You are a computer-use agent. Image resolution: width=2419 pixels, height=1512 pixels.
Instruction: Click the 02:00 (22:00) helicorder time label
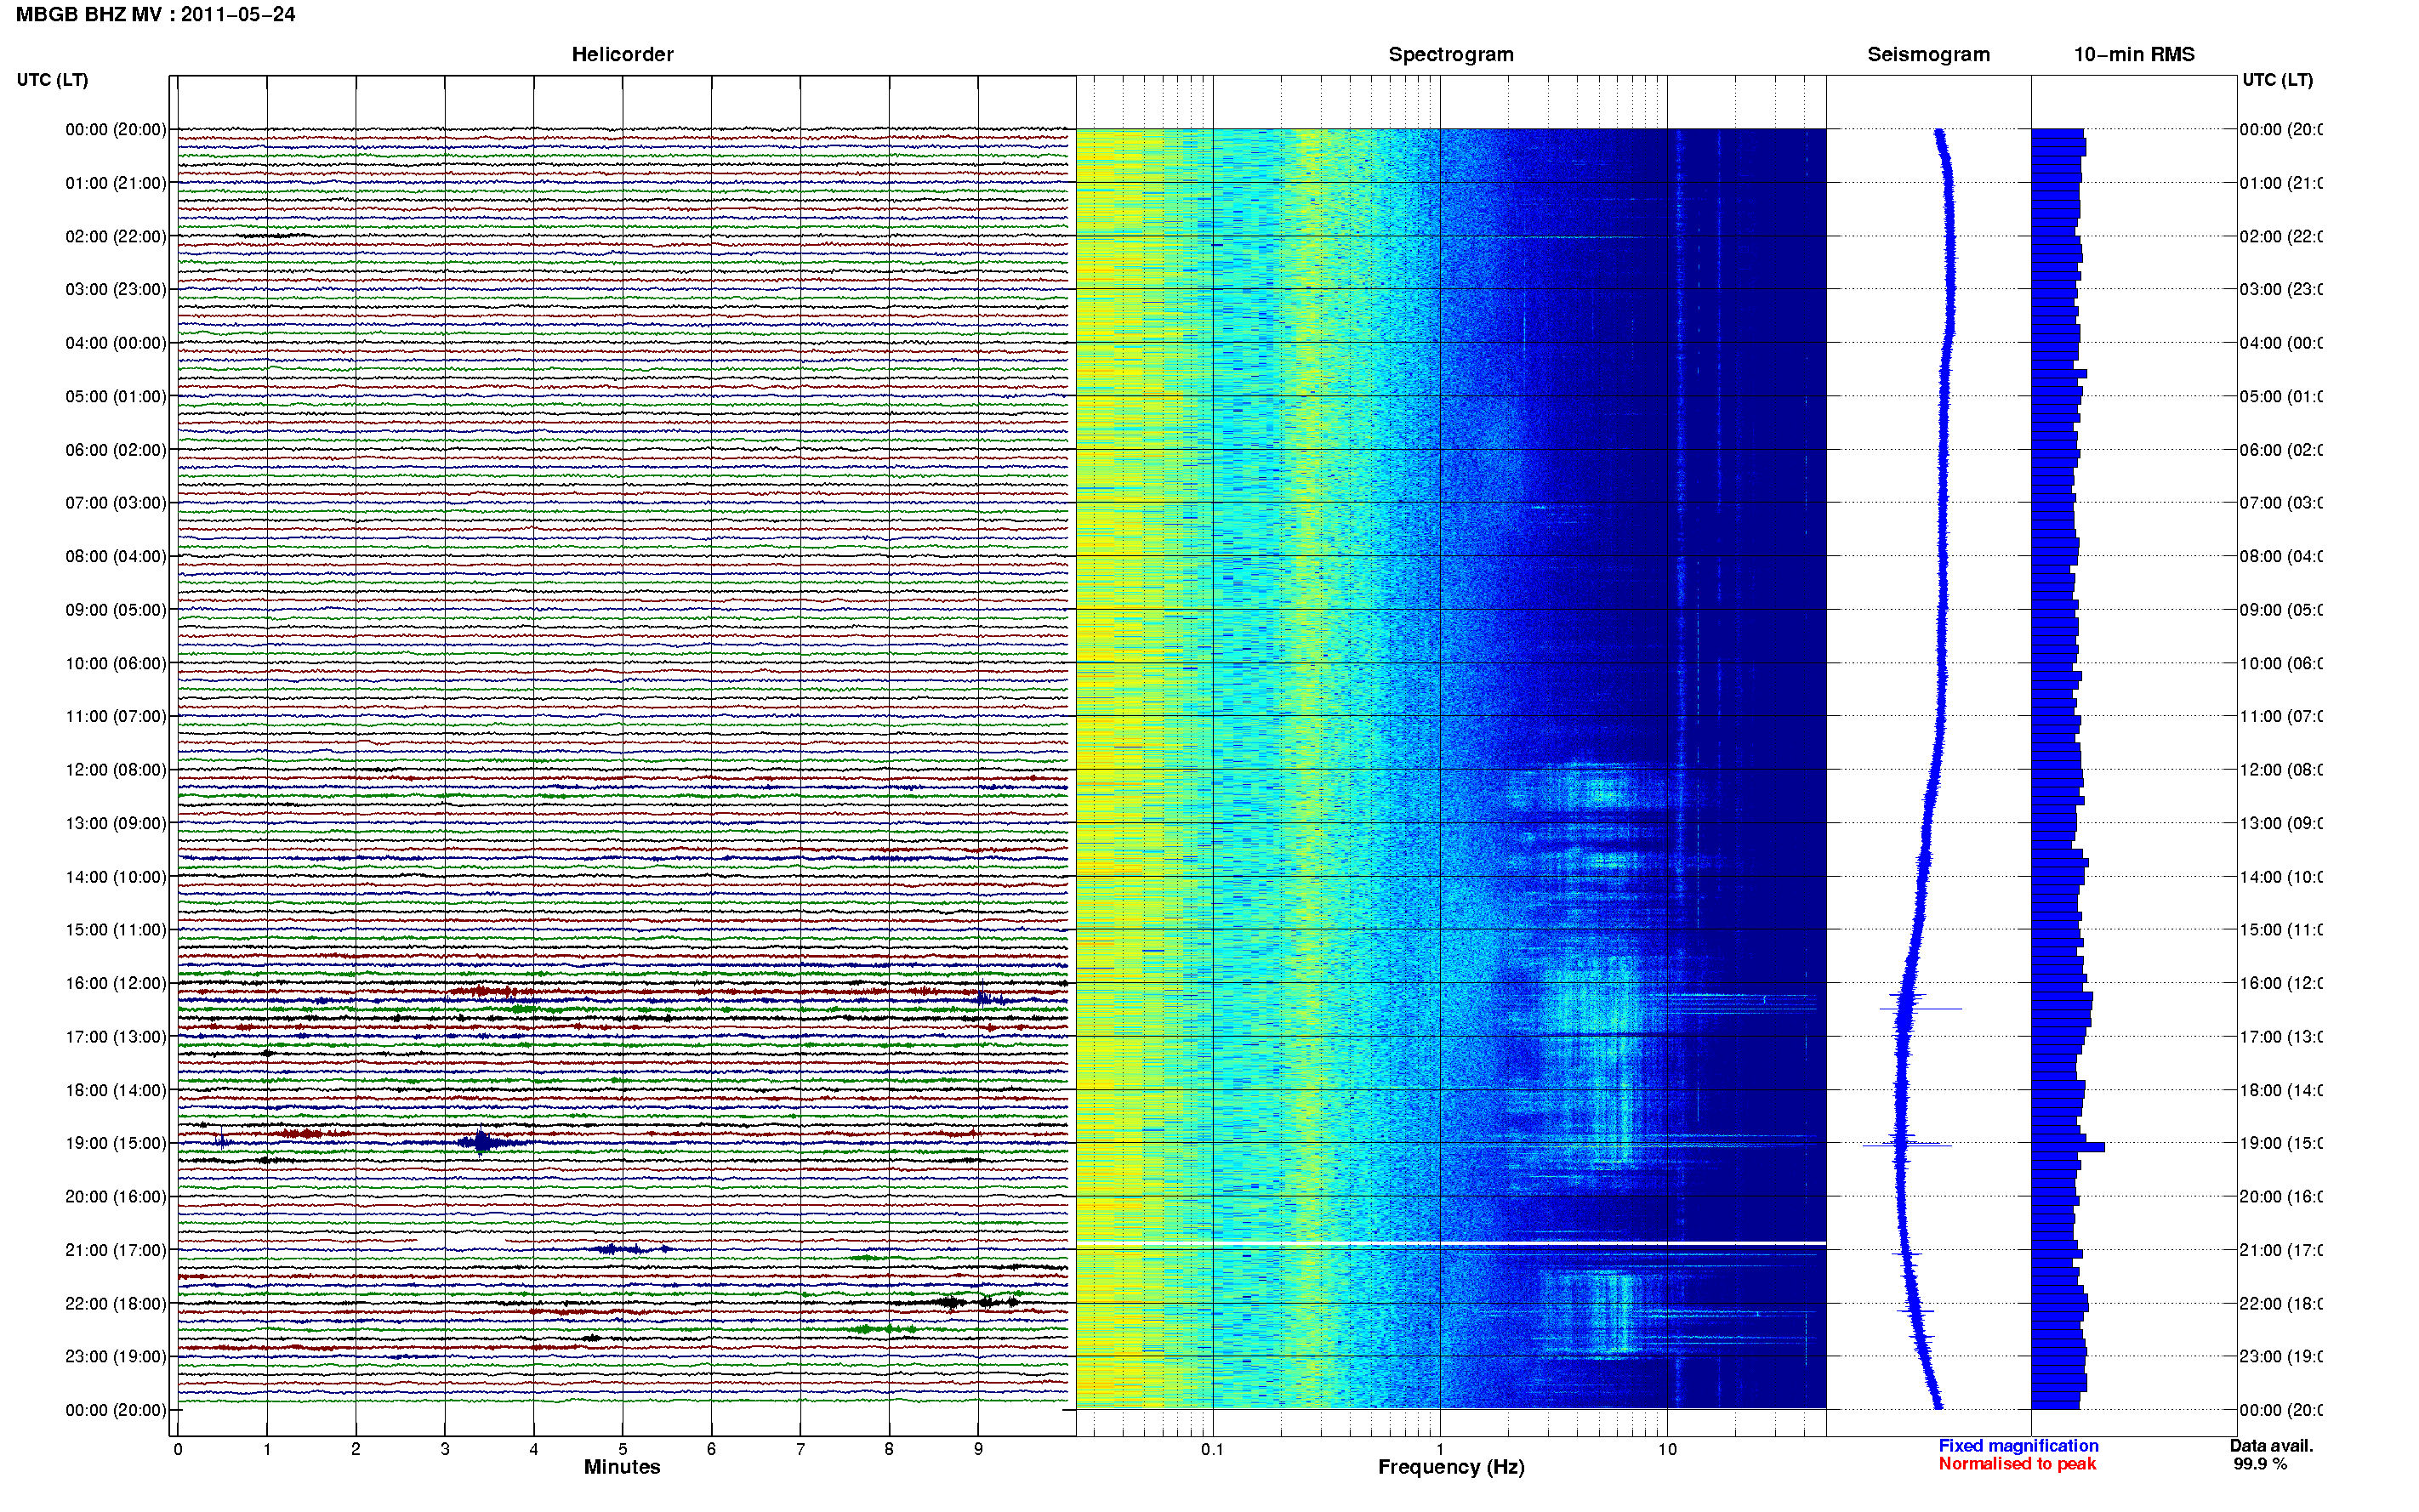point(116,237)
